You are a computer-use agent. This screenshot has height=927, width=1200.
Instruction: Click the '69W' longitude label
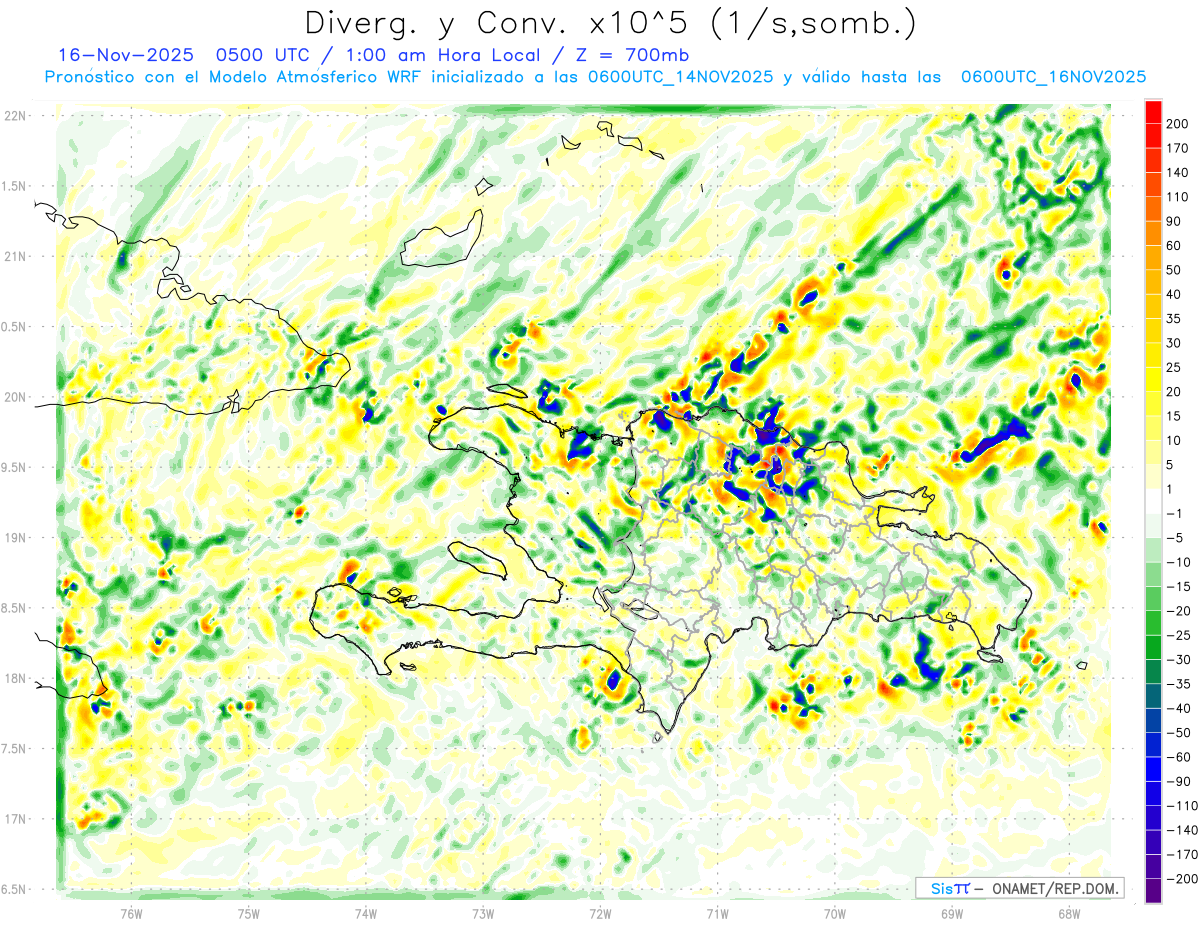coord(952,913)
